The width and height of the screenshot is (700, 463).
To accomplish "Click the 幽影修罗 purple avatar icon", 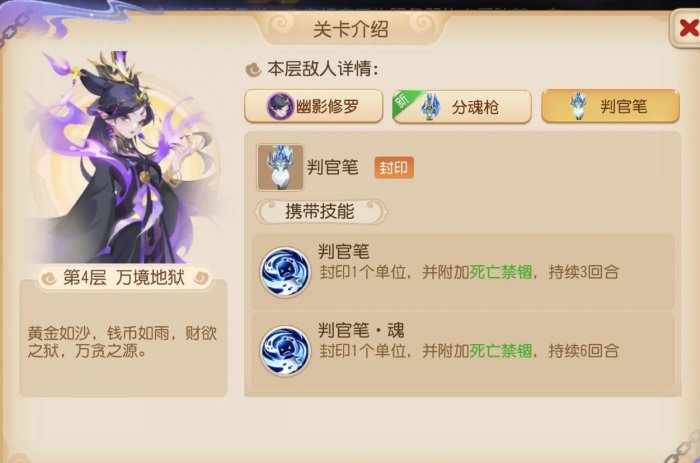I will [x=279, y=106].
